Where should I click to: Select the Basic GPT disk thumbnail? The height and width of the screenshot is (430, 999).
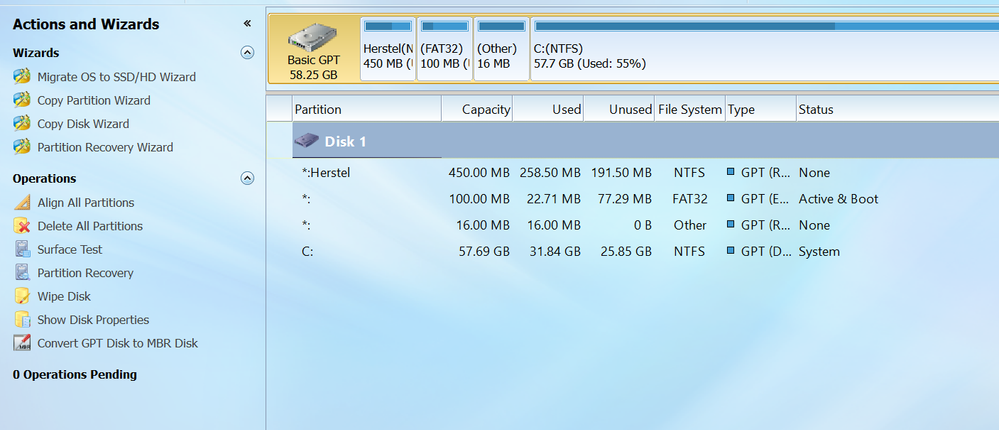click(x=312, y=48)
